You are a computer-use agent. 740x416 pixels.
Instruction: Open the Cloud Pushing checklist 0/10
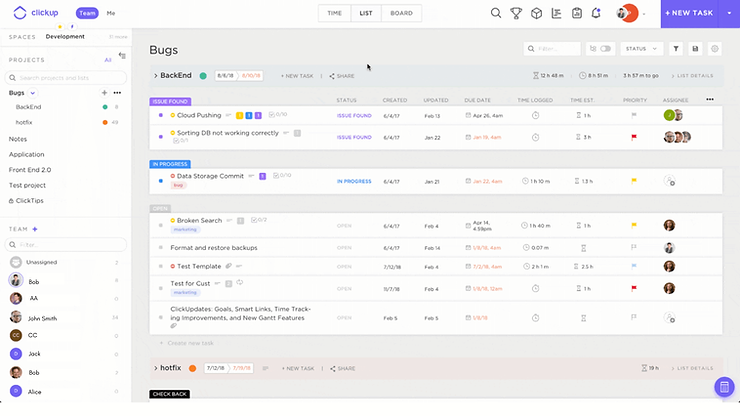point(278,114)
